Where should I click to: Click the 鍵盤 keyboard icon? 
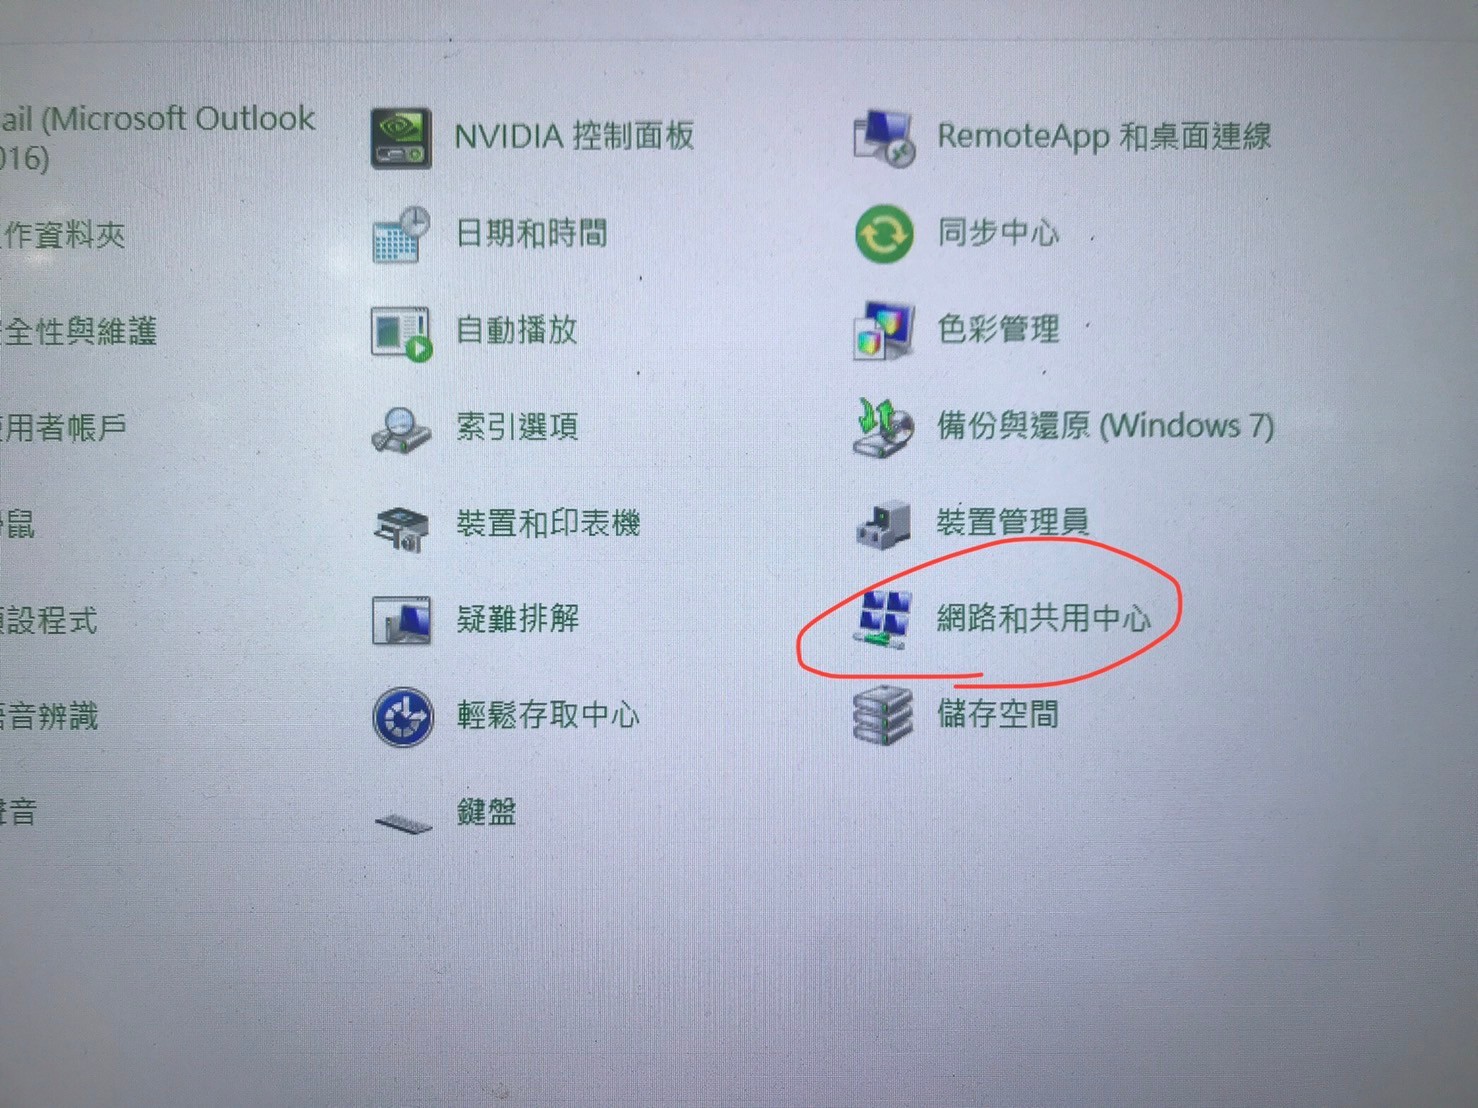pos(403,822)
